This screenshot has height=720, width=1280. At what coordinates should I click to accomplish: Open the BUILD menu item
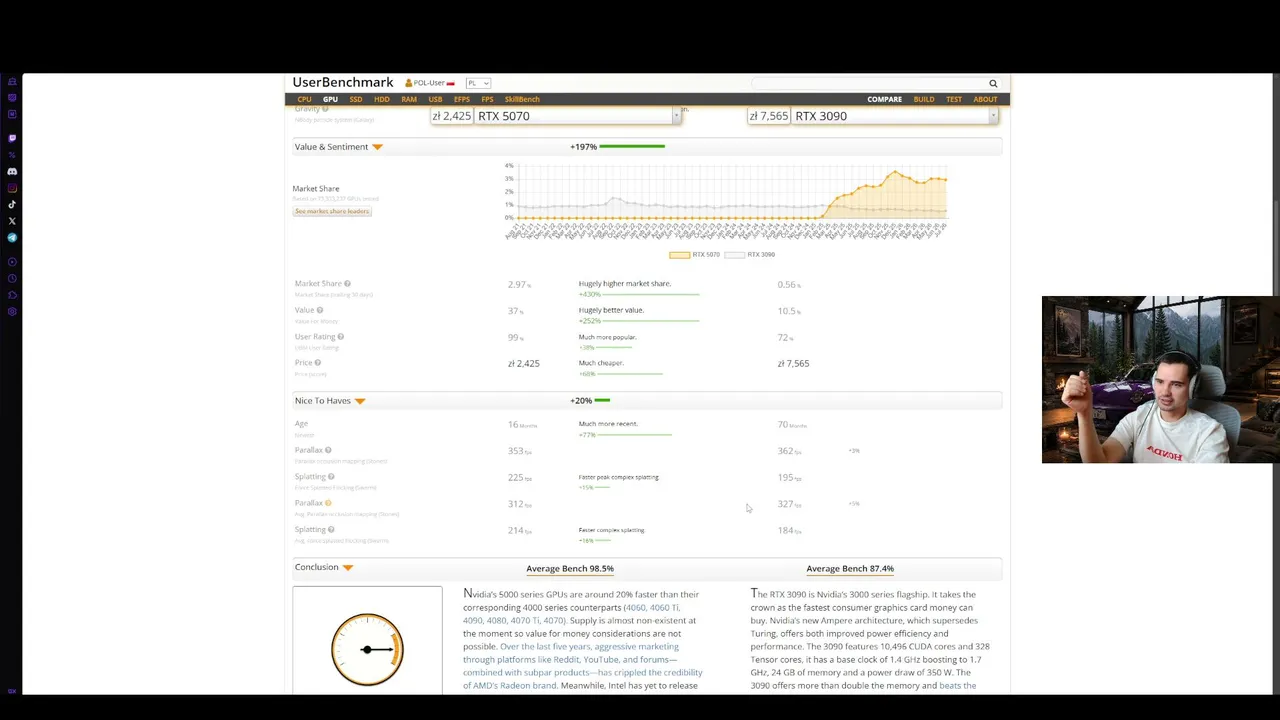pyautogui.click(x=924, y=100)
